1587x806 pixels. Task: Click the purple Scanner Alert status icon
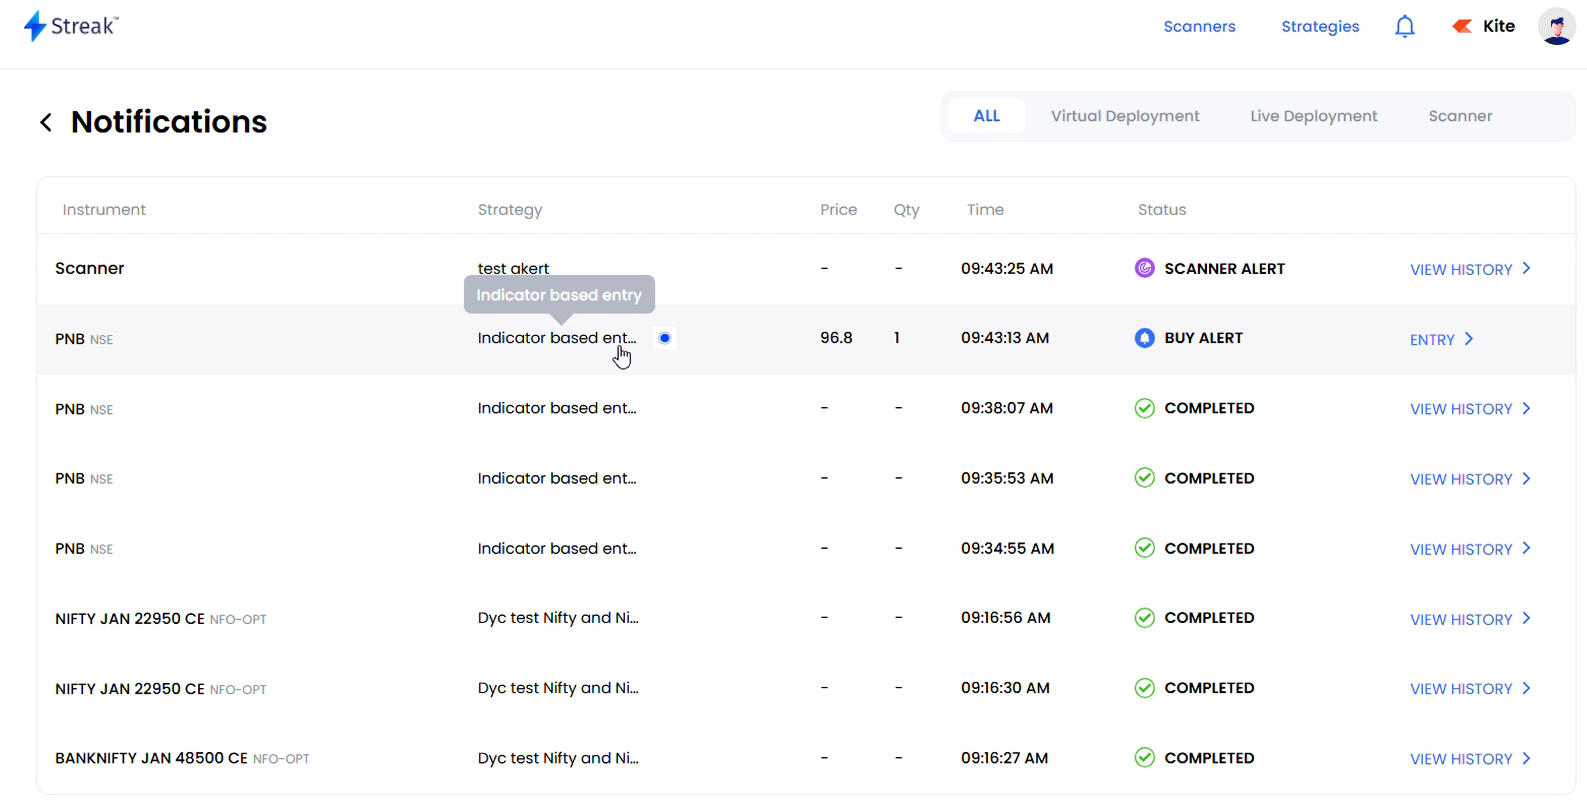(x=1145, y=268)
